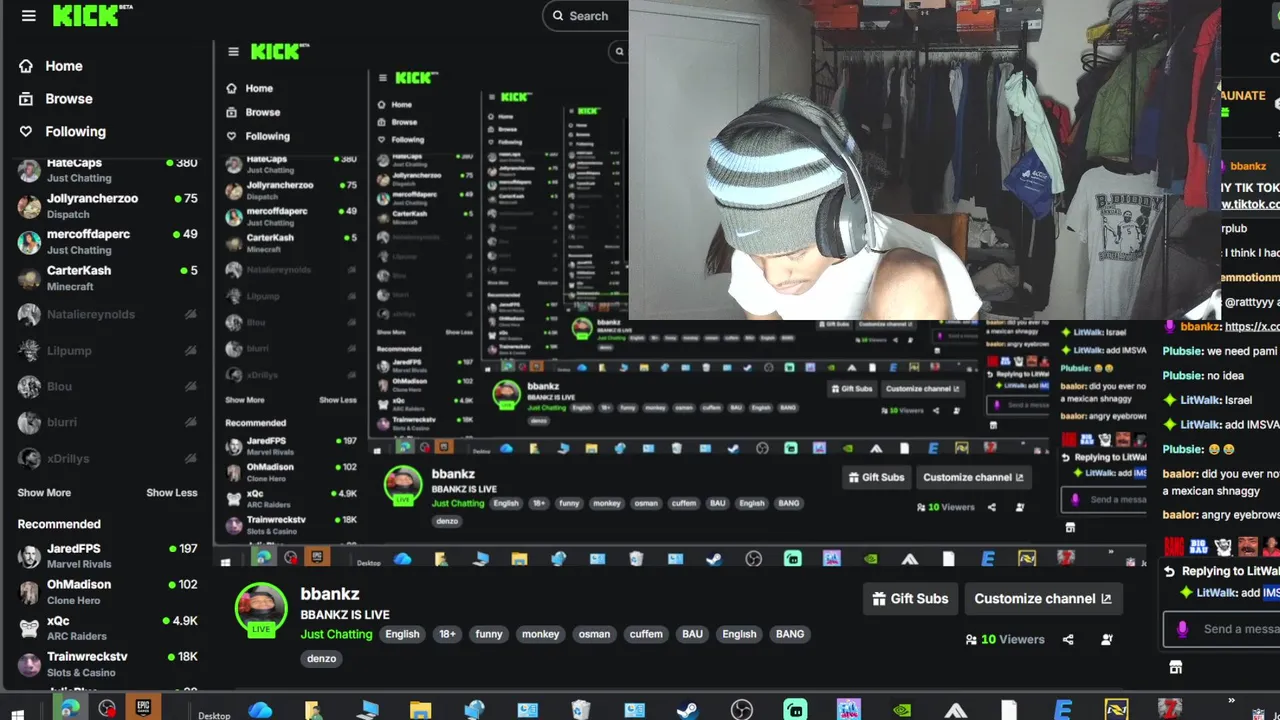The width and height of the screenshot is (1280, 720).
Task: Select the cuffem tag under the bottom stream title
Action: (x=646, y=634)
